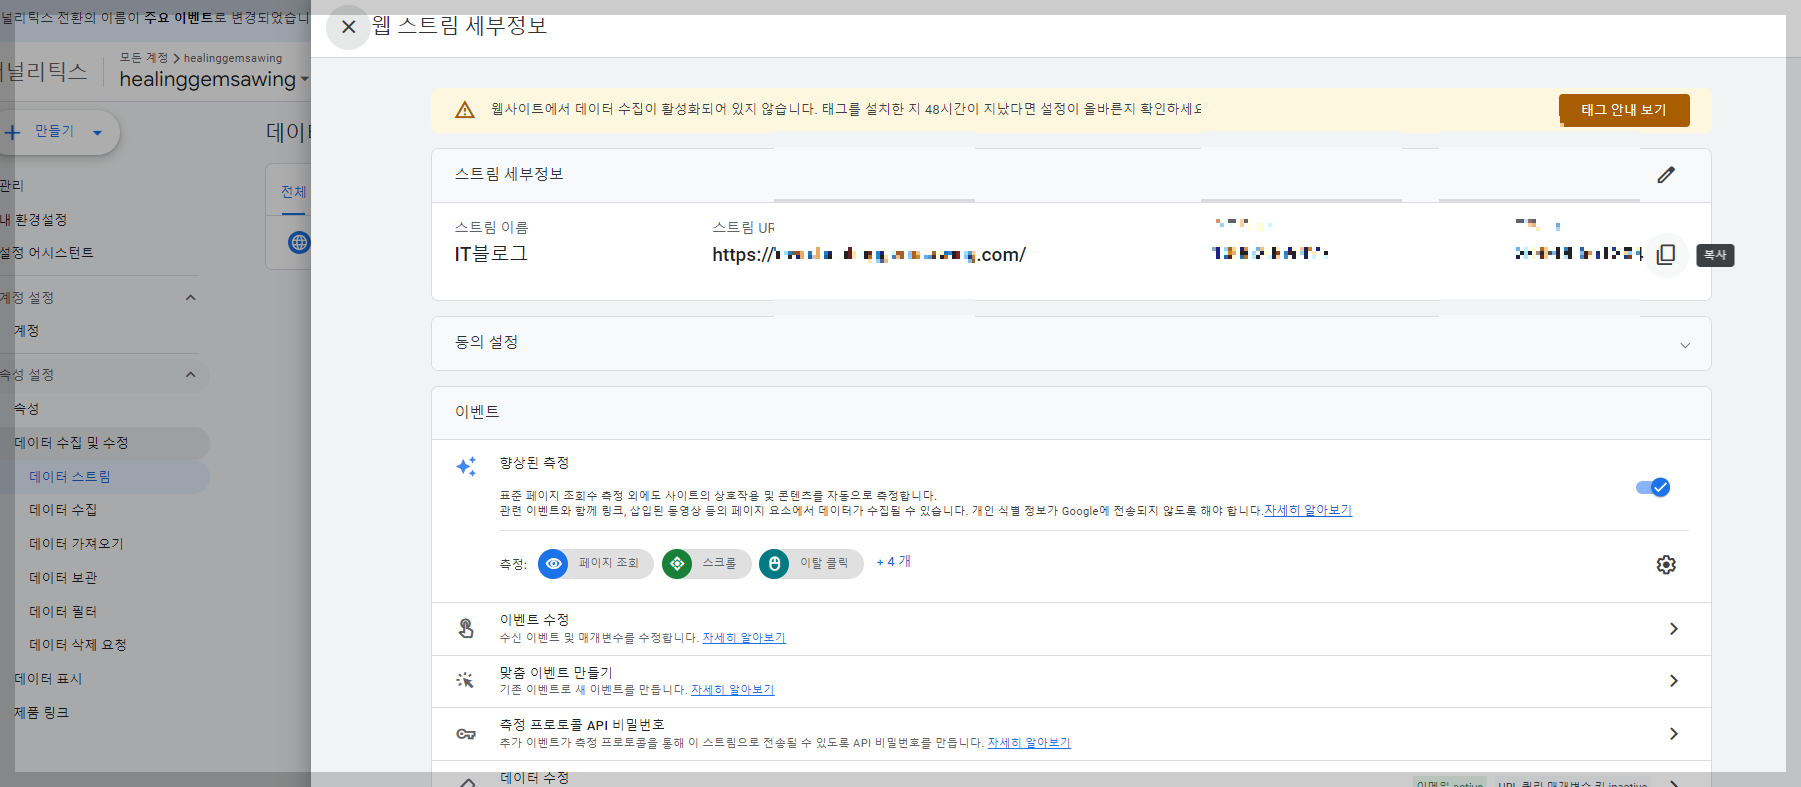Click the IT블로그 stream name
Screen dimensions: 1801x787
[x=491, y=254]
